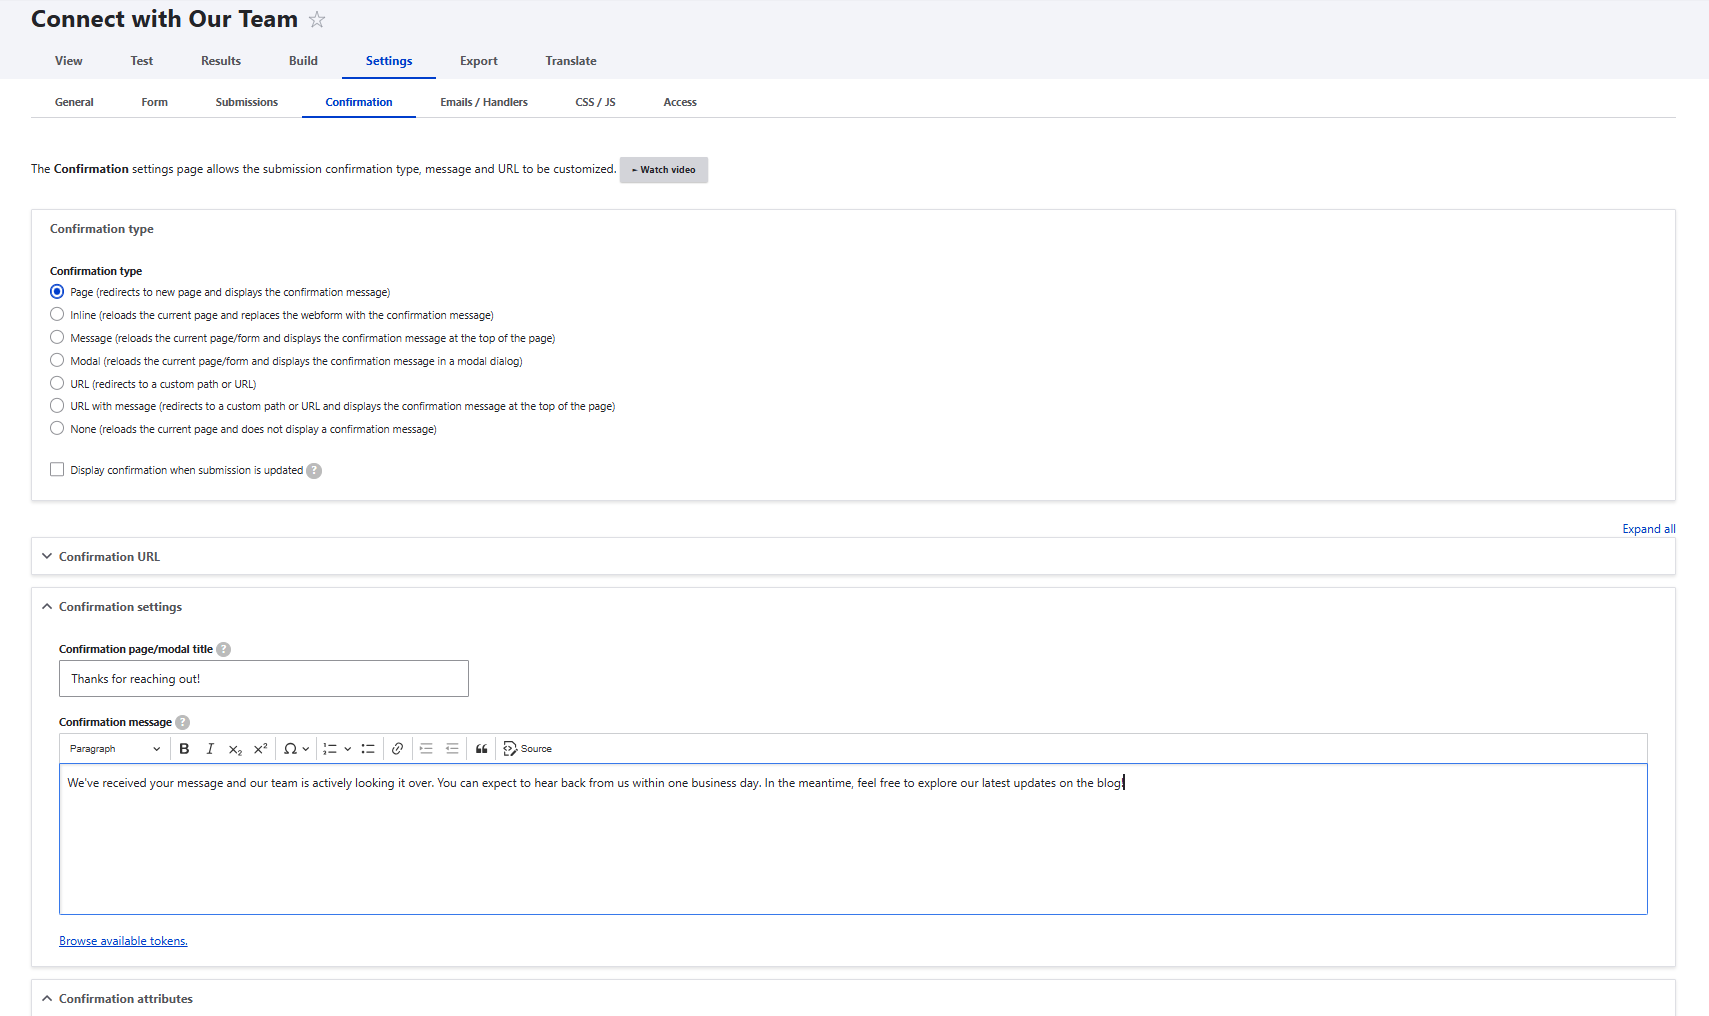Show help for Confirmation message
The height and width of the screenshot is (1016, 1709).
[182, 722]
